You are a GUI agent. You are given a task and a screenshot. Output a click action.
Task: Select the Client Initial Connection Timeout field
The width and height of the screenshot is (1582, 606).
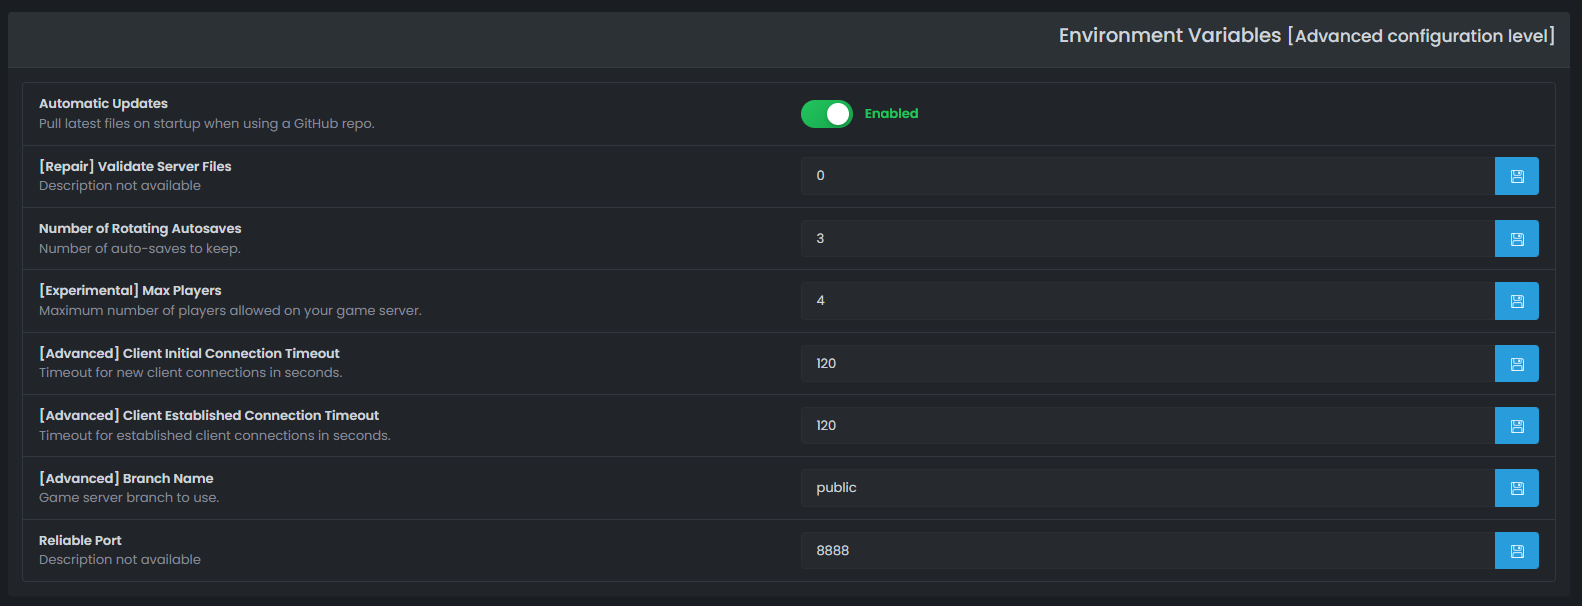coord(1146,364)
